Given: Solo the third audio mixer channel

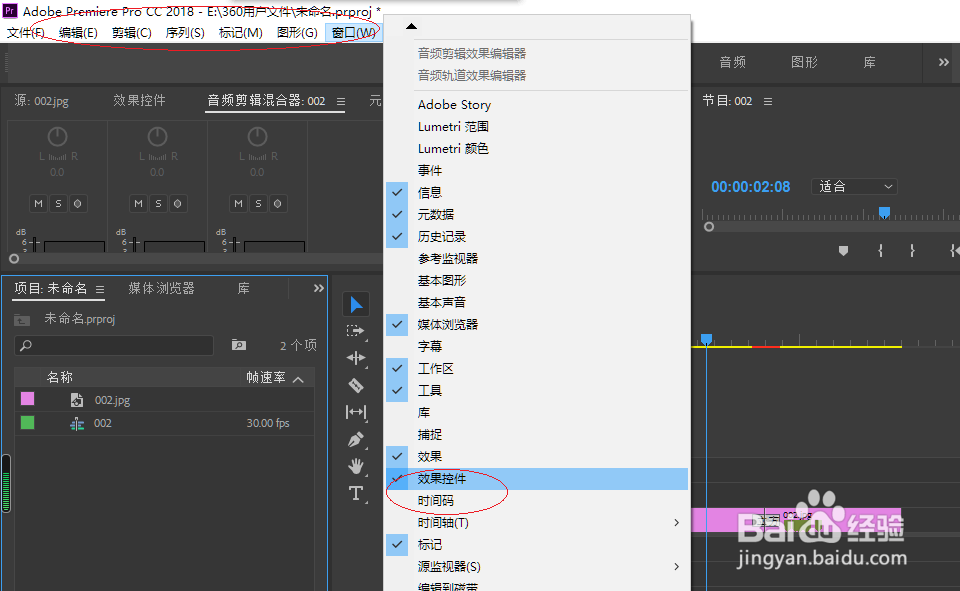Looking at the screenshot, I should tap(258, 203).
